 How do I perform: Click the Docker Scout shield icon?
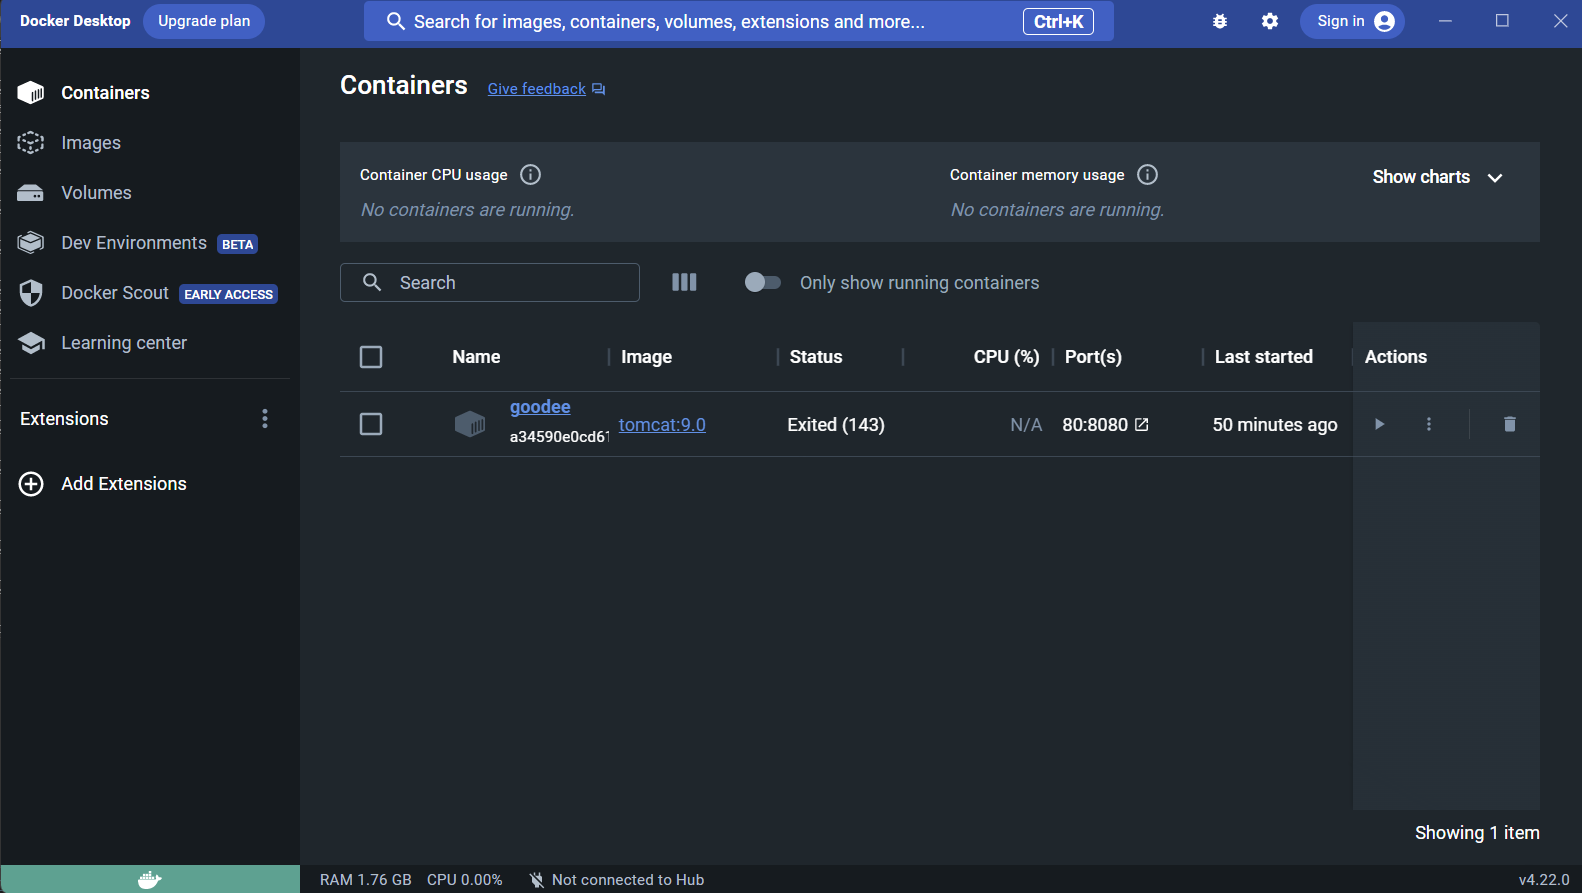pos(31,293)
